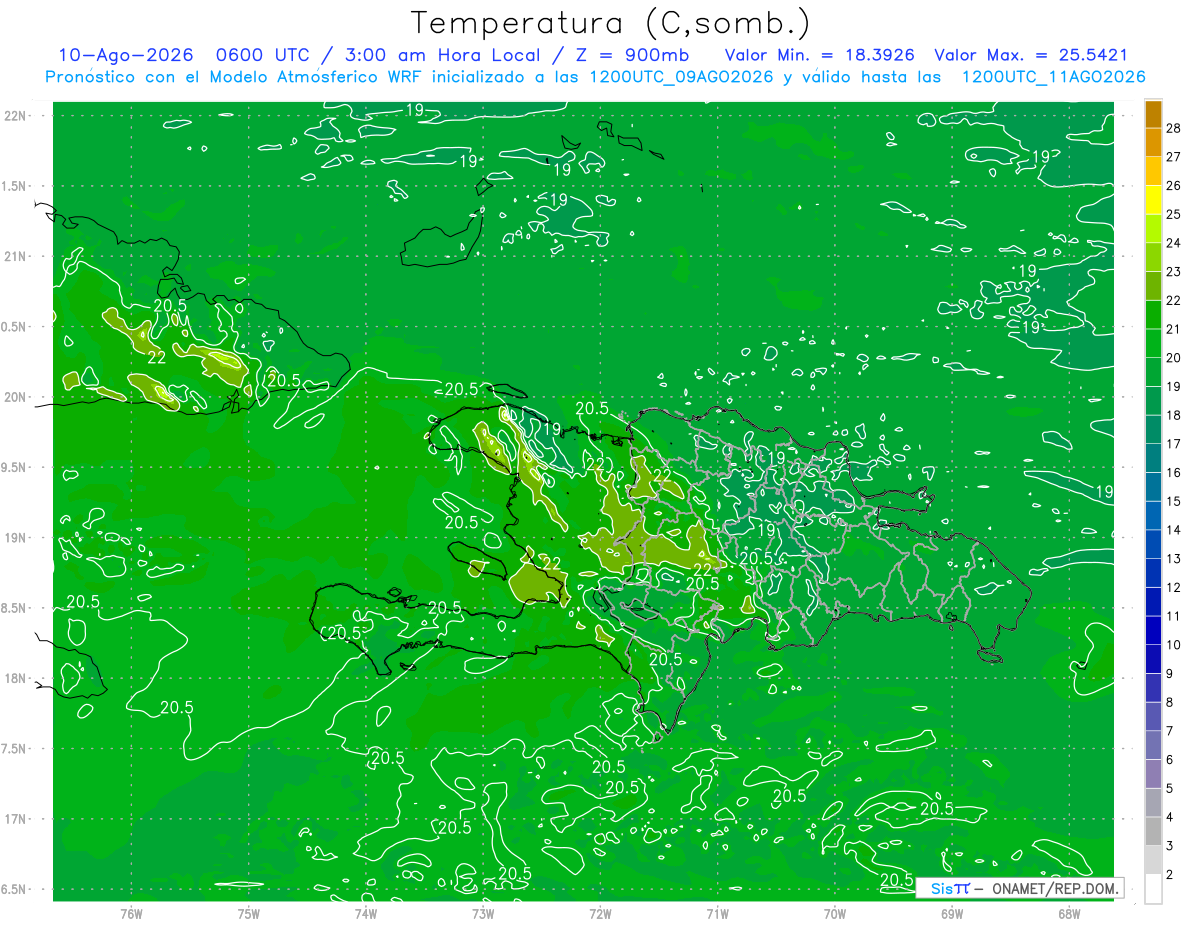
Task: Click the '76W' longitude axis label
Action: 131,913
